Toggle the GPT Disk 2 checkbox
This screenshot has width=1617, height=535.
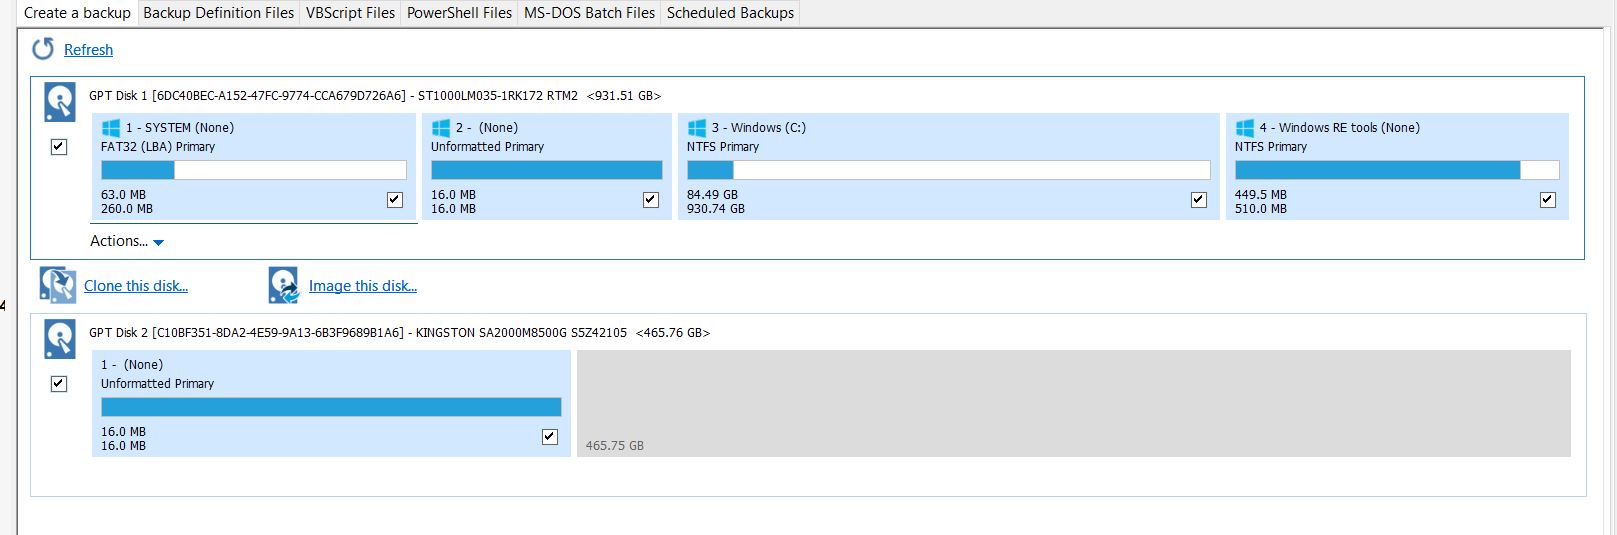click(59, 384)
